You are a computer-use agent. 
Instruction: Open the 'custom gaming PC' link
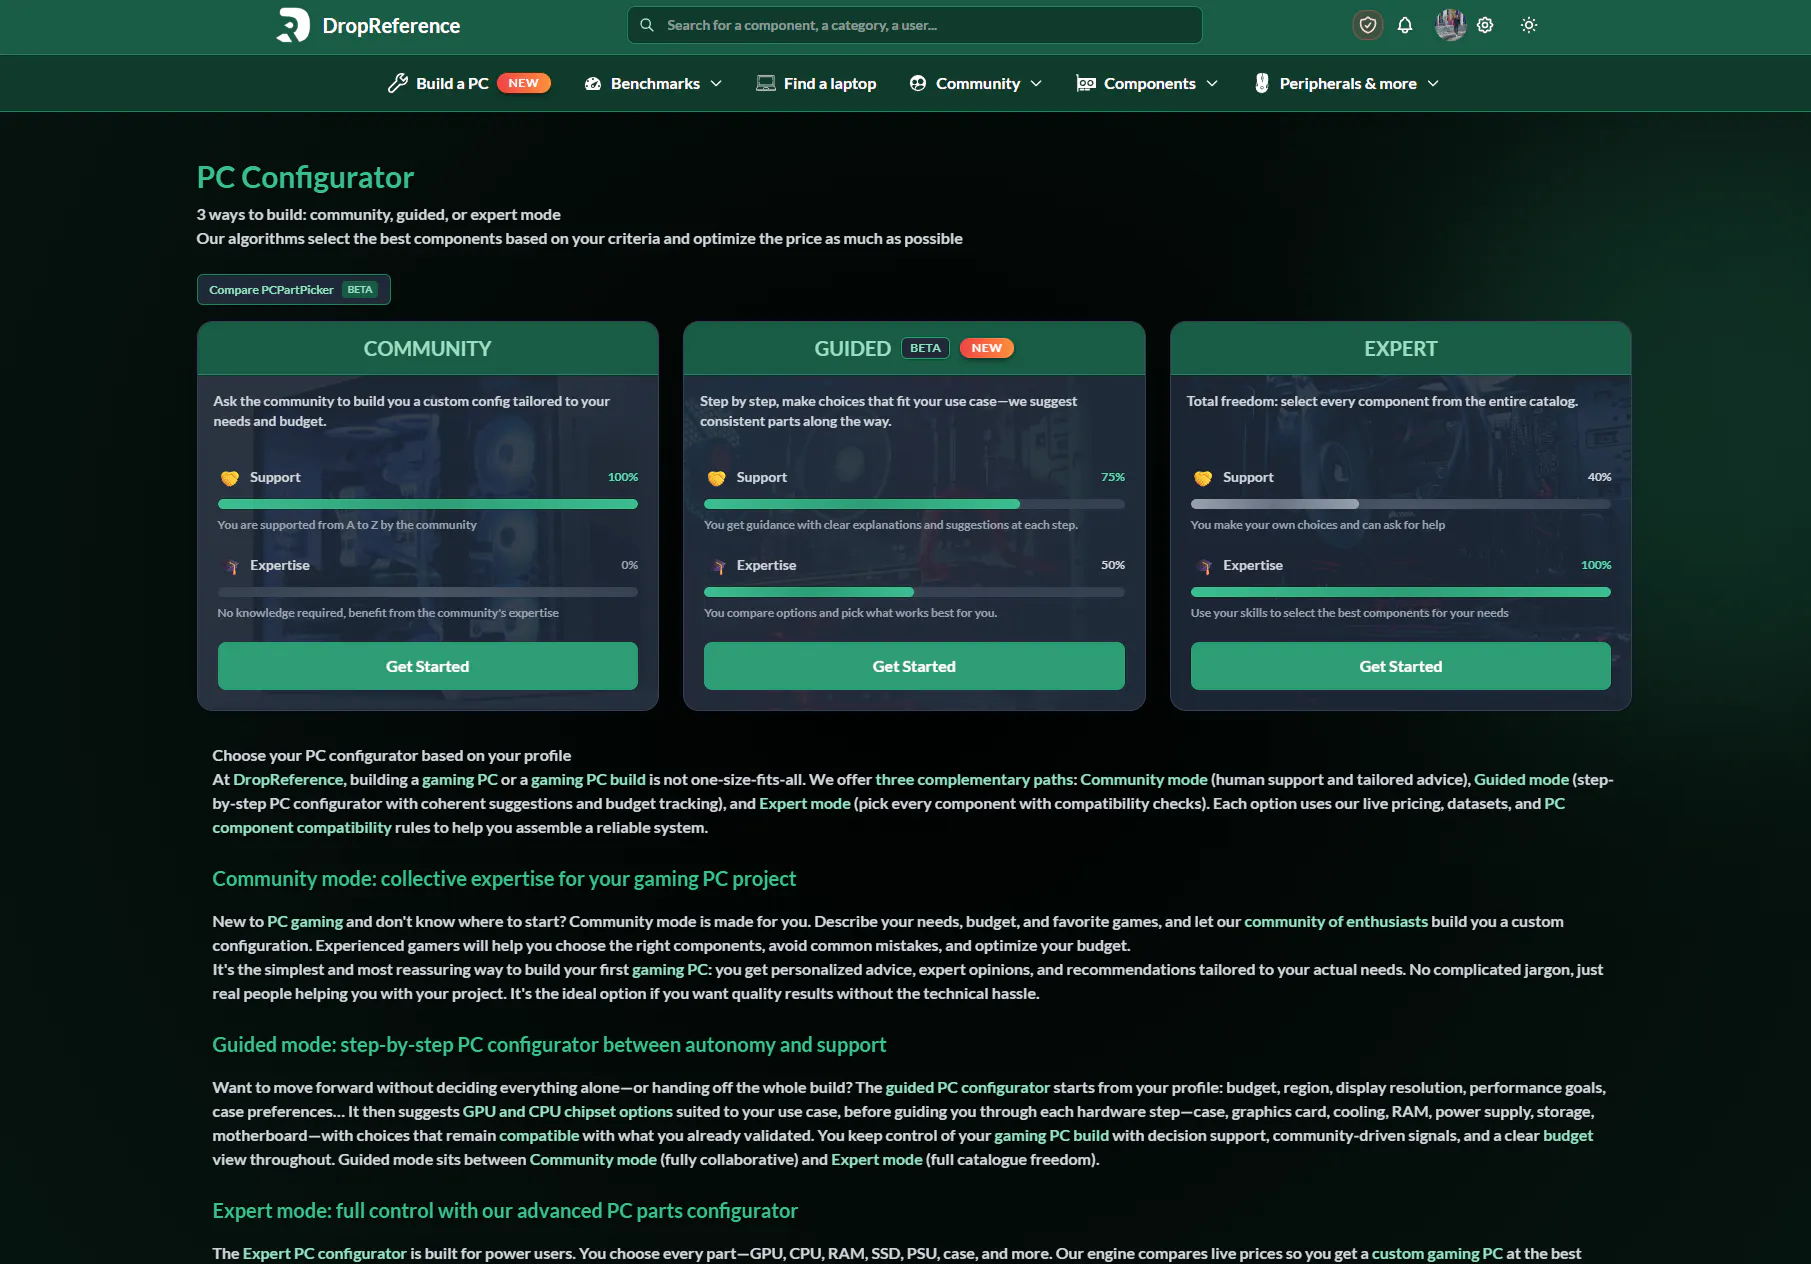click(1437, 1254)
